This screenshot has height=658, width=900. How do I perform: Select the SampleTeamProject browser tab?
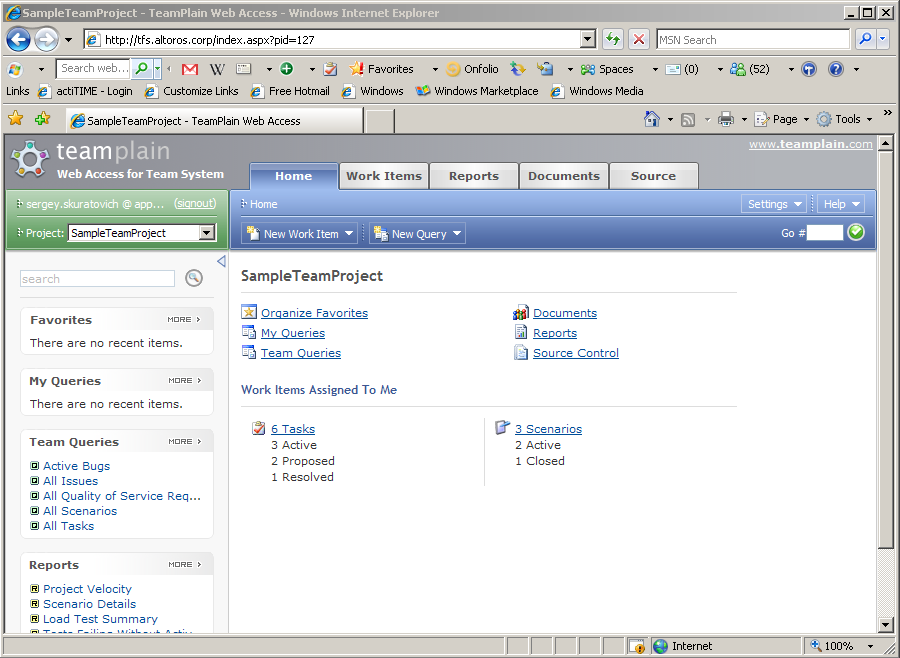tap(215, 121)
